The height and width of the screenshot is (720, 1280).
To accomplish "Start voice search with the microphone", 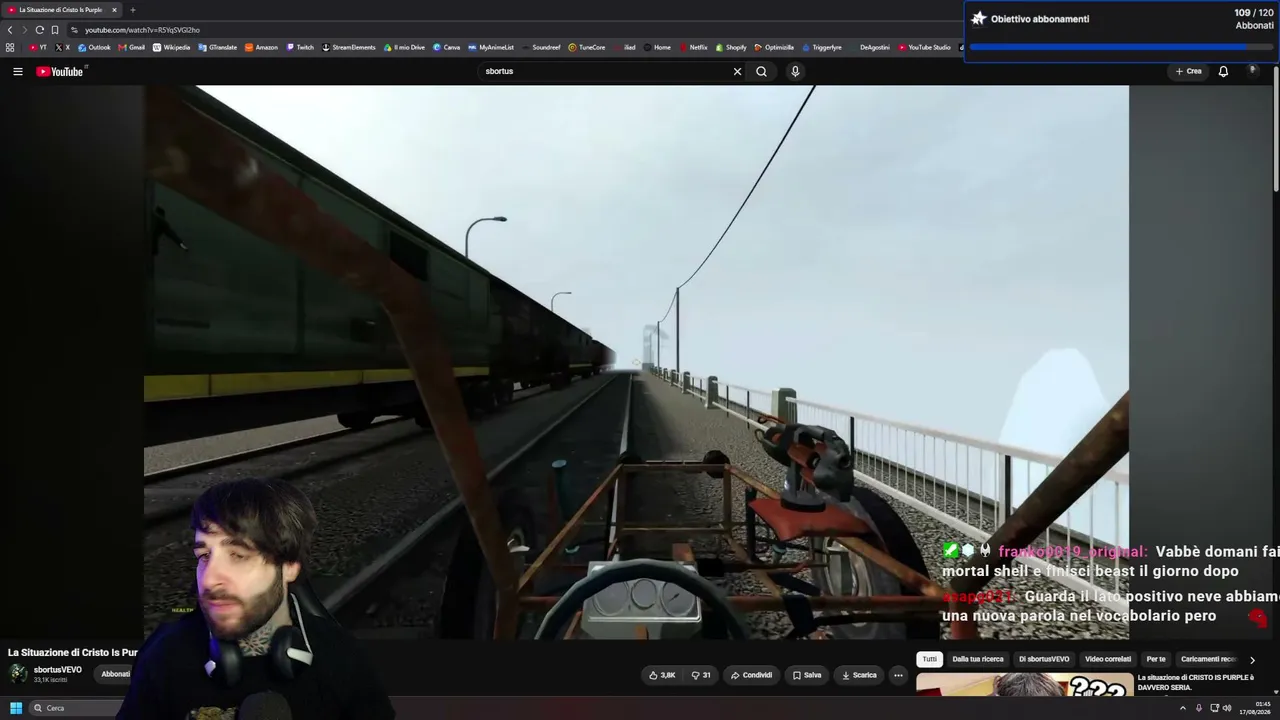I will pyautogui.click(x=795, y=71).
